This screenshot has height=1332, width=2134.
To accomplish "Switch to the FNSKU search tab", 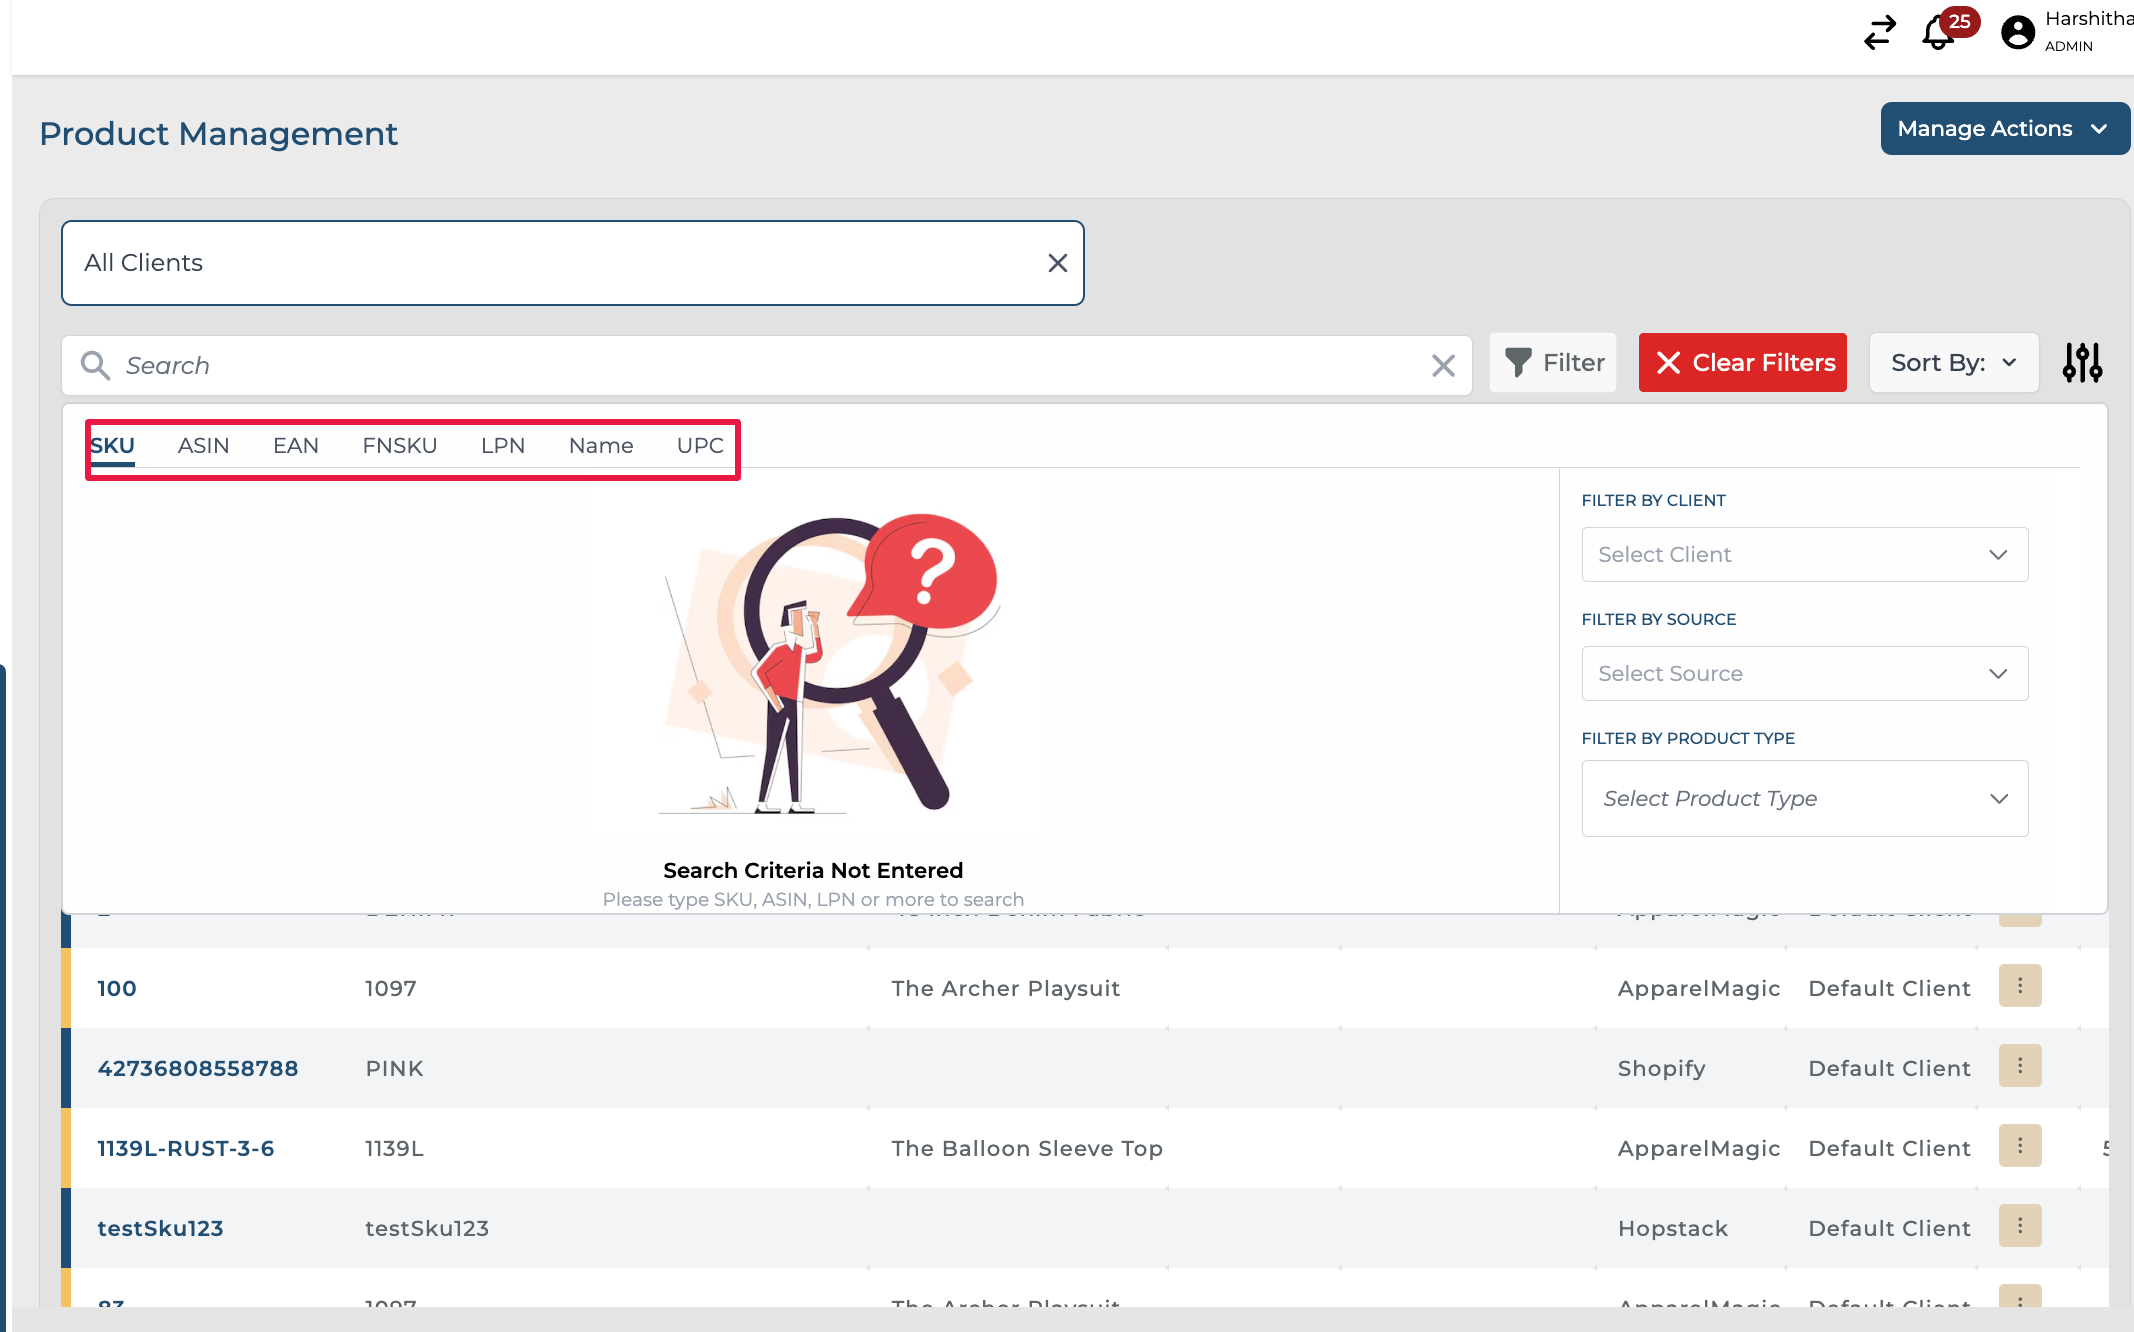I will [399, 446].
